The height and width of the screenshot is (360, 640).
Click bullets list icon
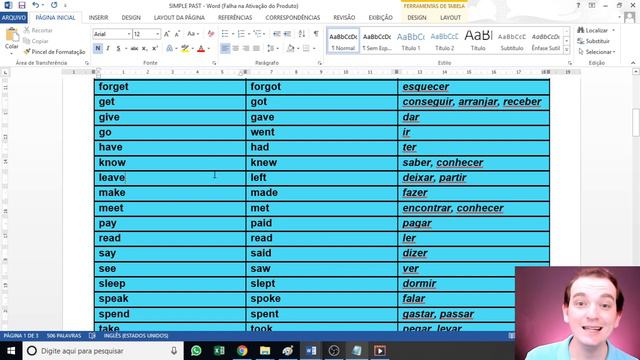click(225, 34)
